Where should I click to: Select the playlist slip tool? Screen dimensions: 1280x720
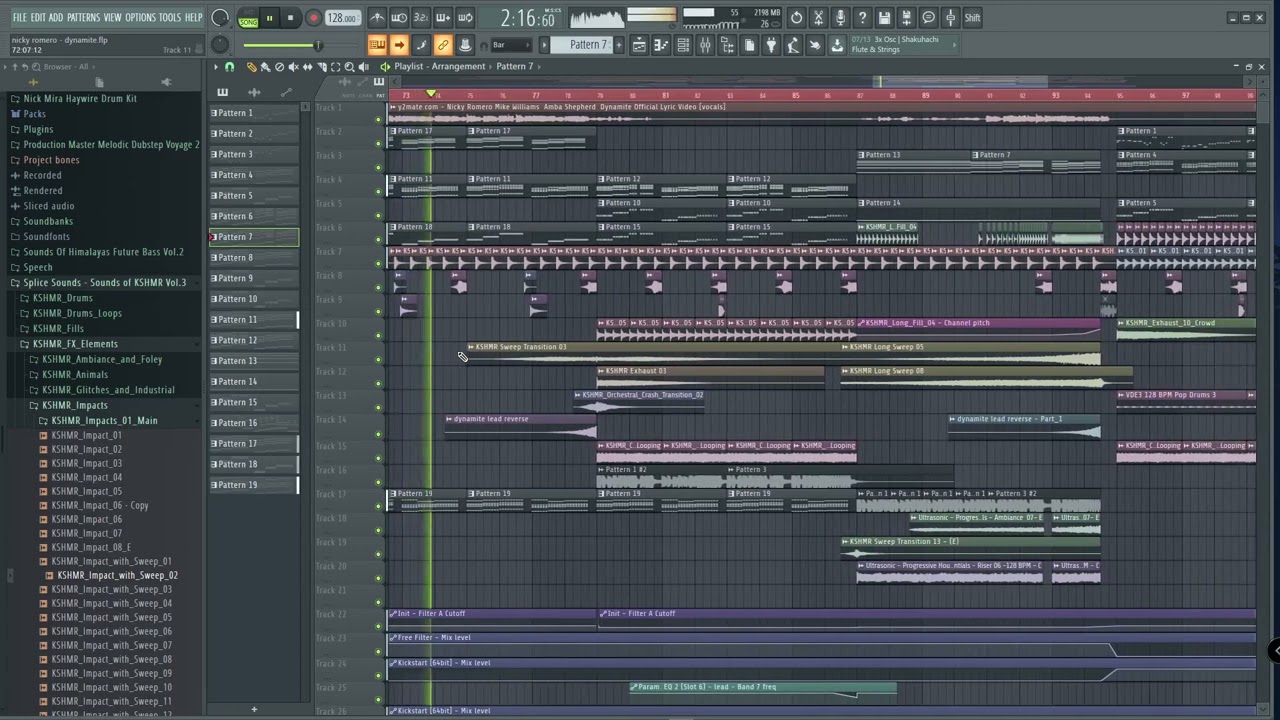coord(308,67)
